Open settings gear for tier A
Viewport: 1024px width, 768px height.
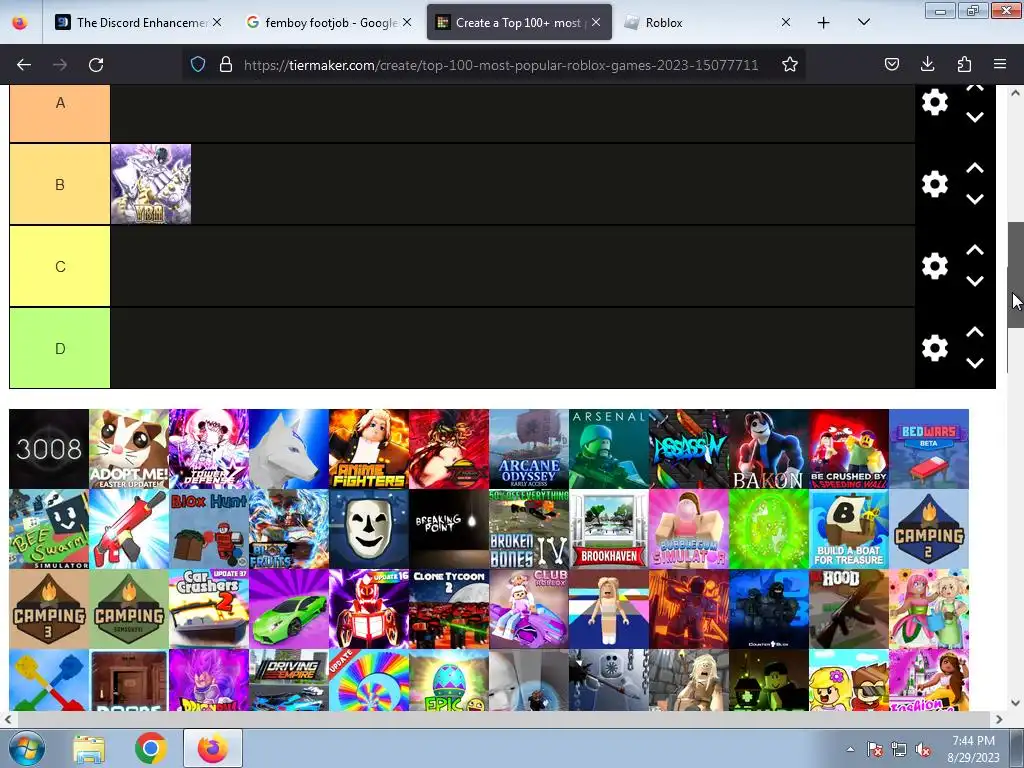pos(935,103)
